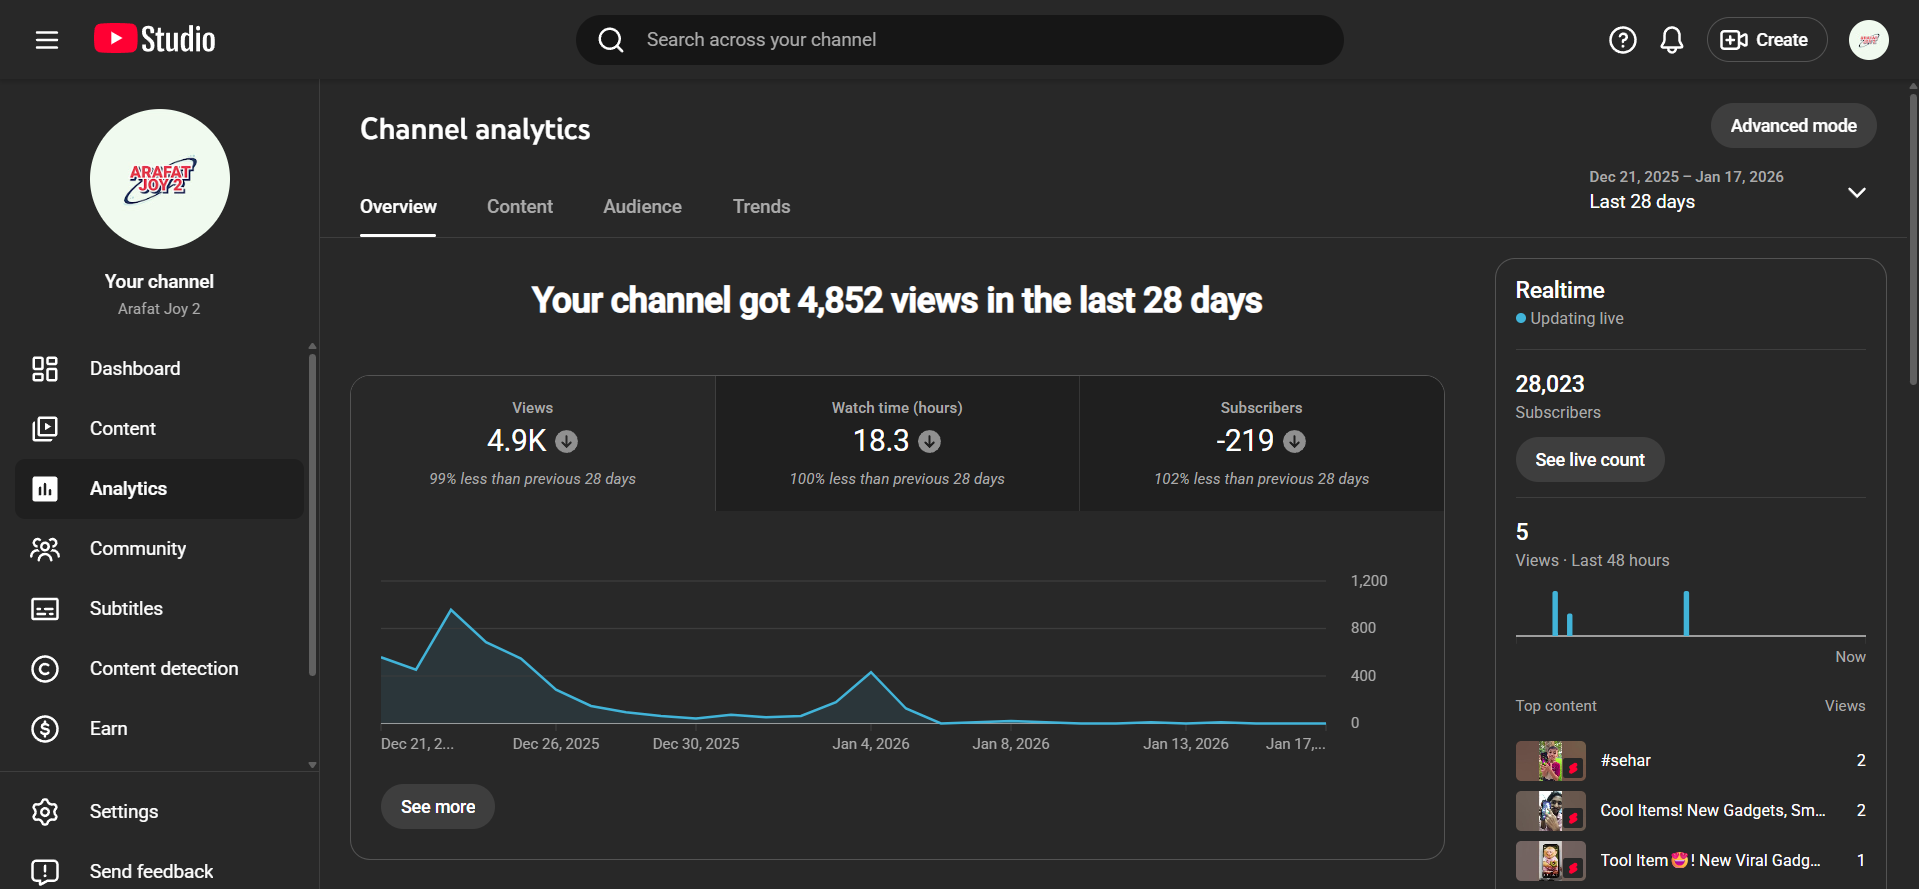Open Settings from the sidebar
1919x889 pixels.
(124, 812)
